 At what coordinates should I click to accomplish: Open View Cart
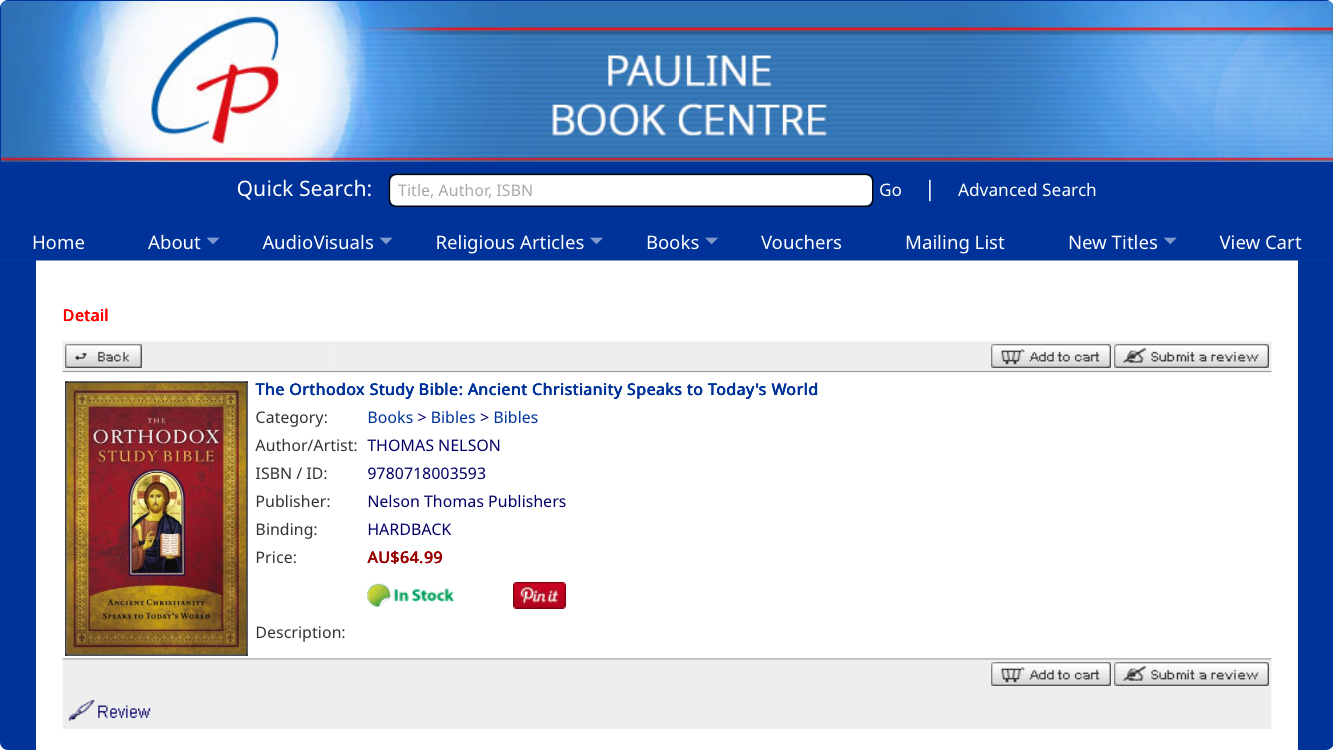click(x=1260, y=242)
